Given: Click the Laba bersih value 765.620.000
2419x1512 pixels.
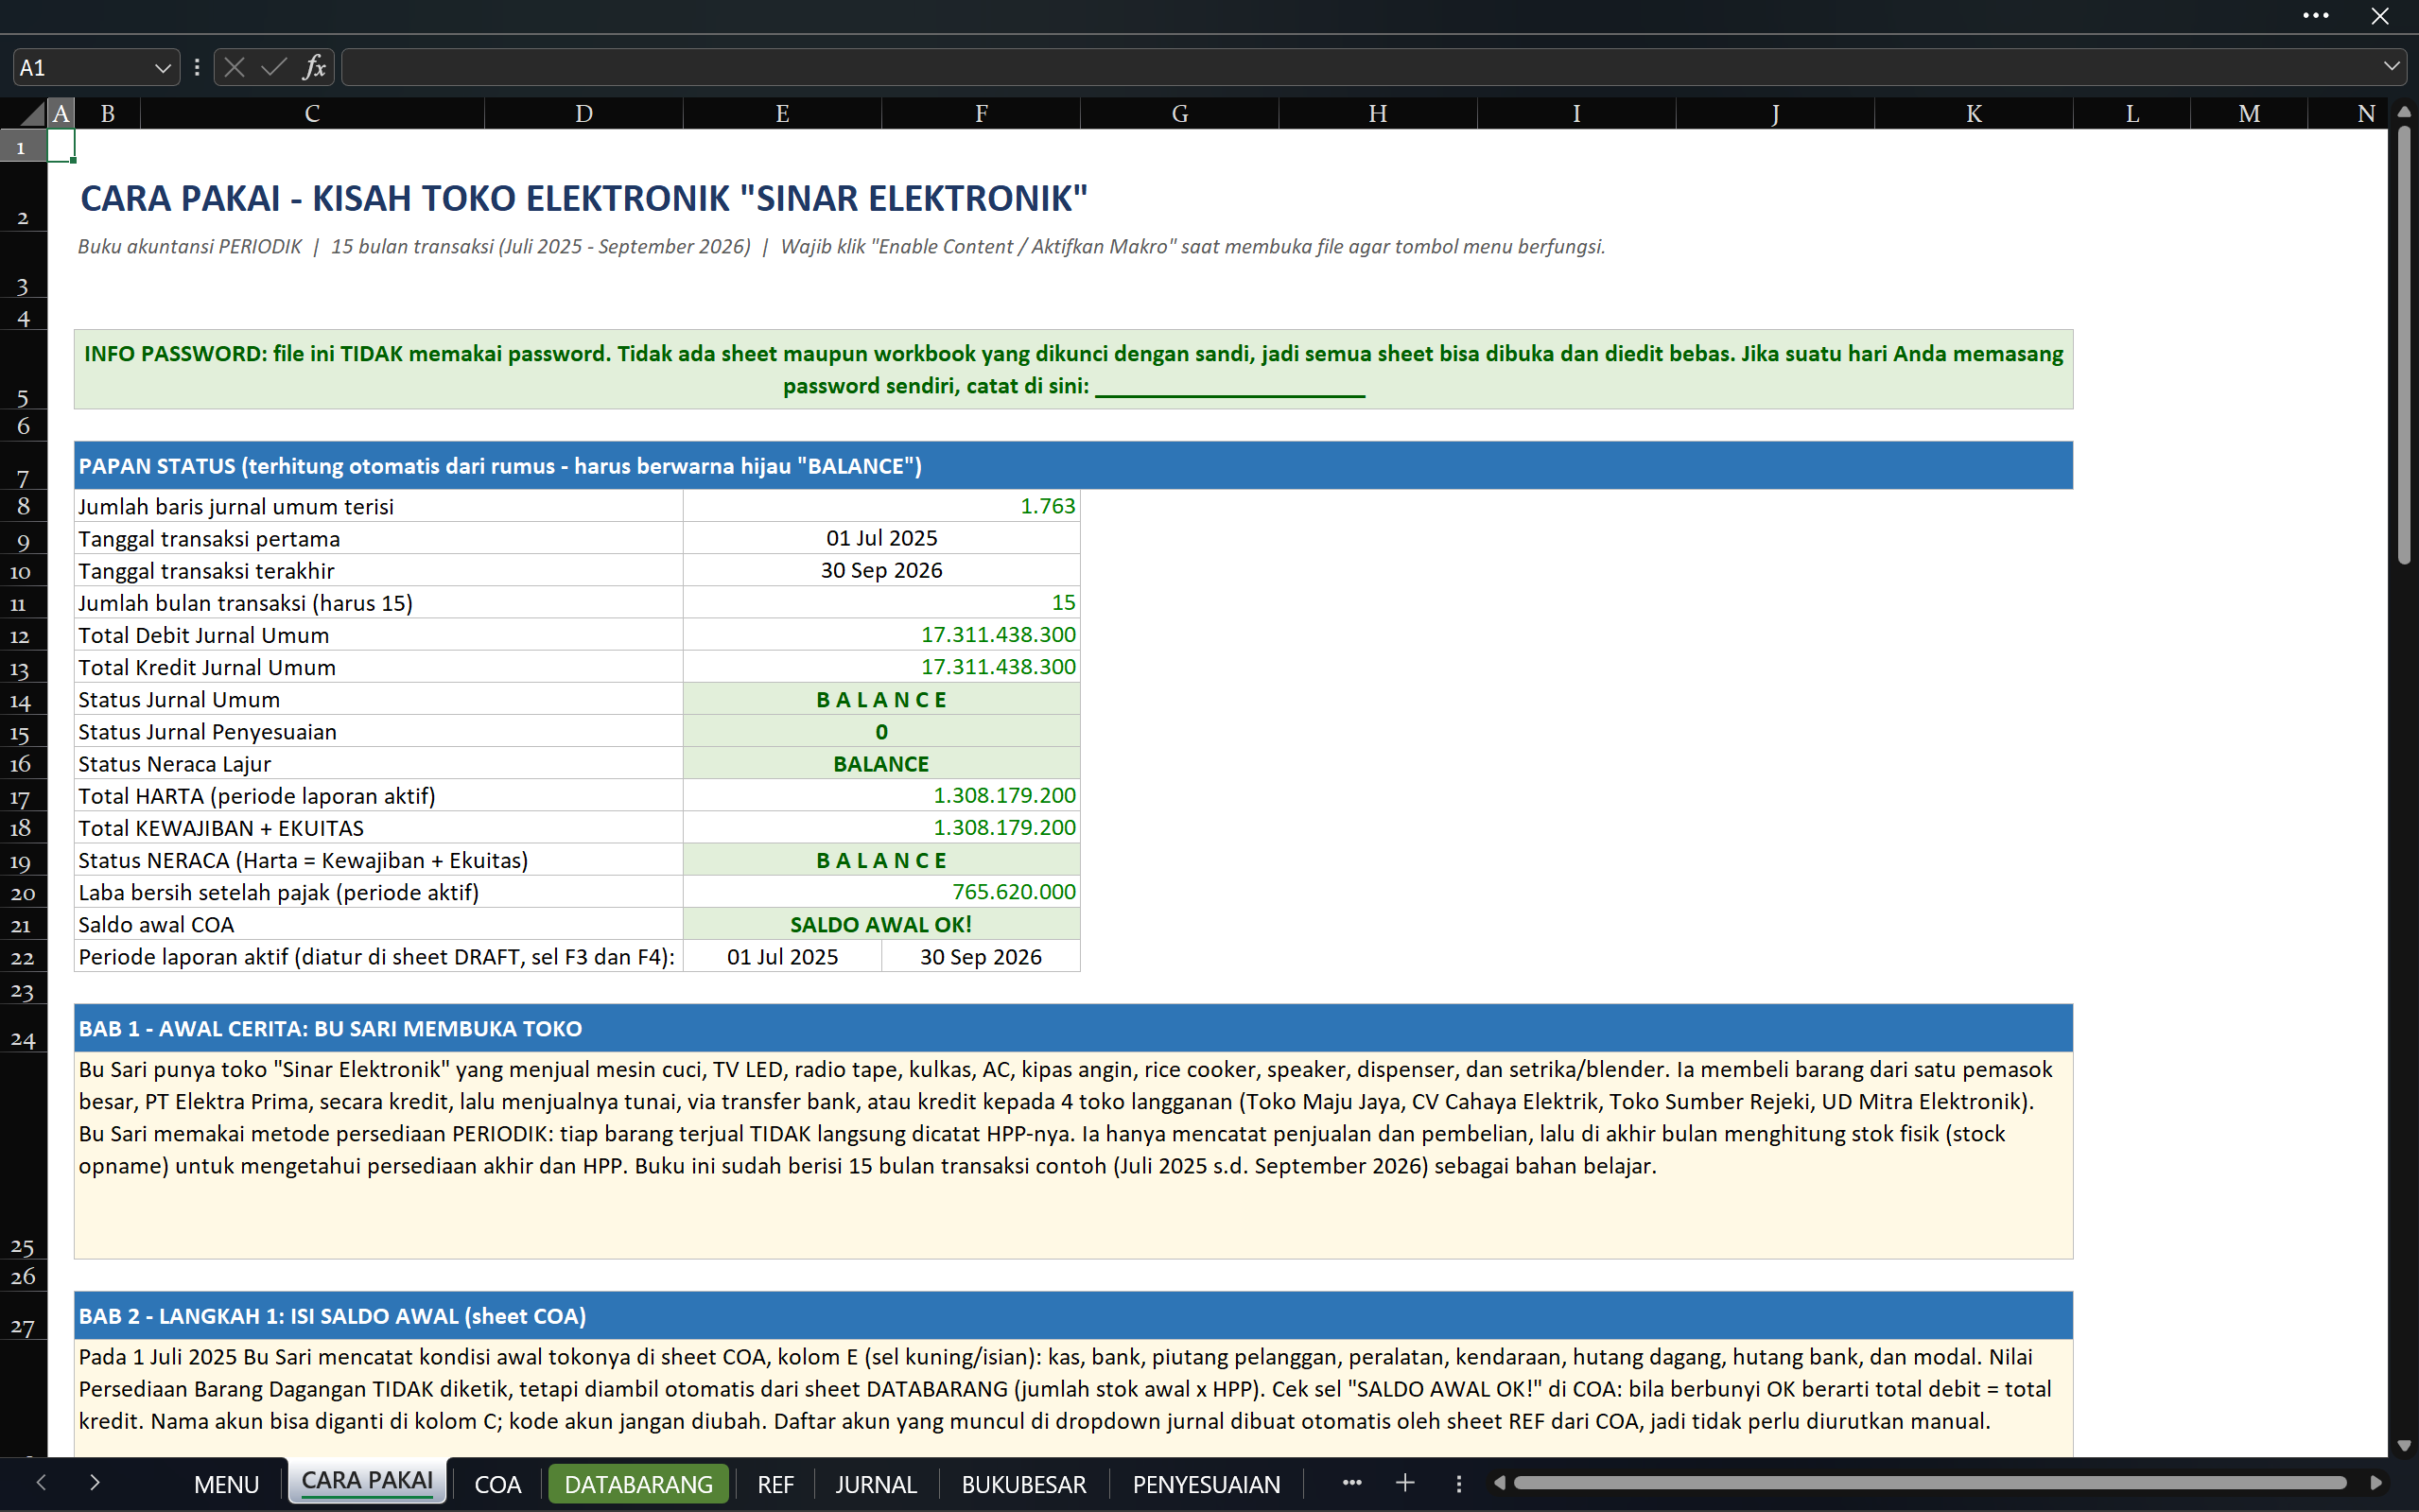Looking at the screenshot, I should 882,892.
